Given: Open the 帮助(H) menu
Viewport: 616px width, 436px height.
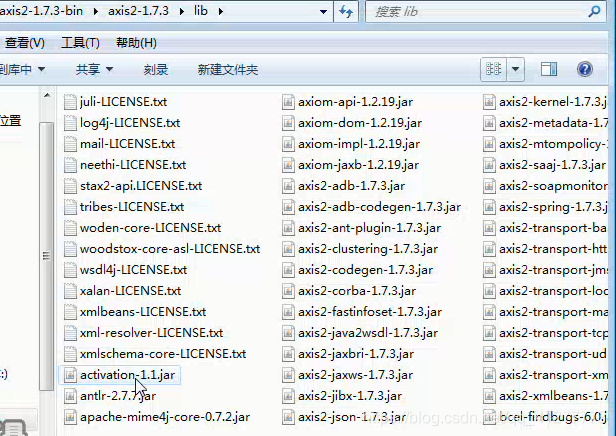Looking at the screenshot, I should (x=136, y=42).
